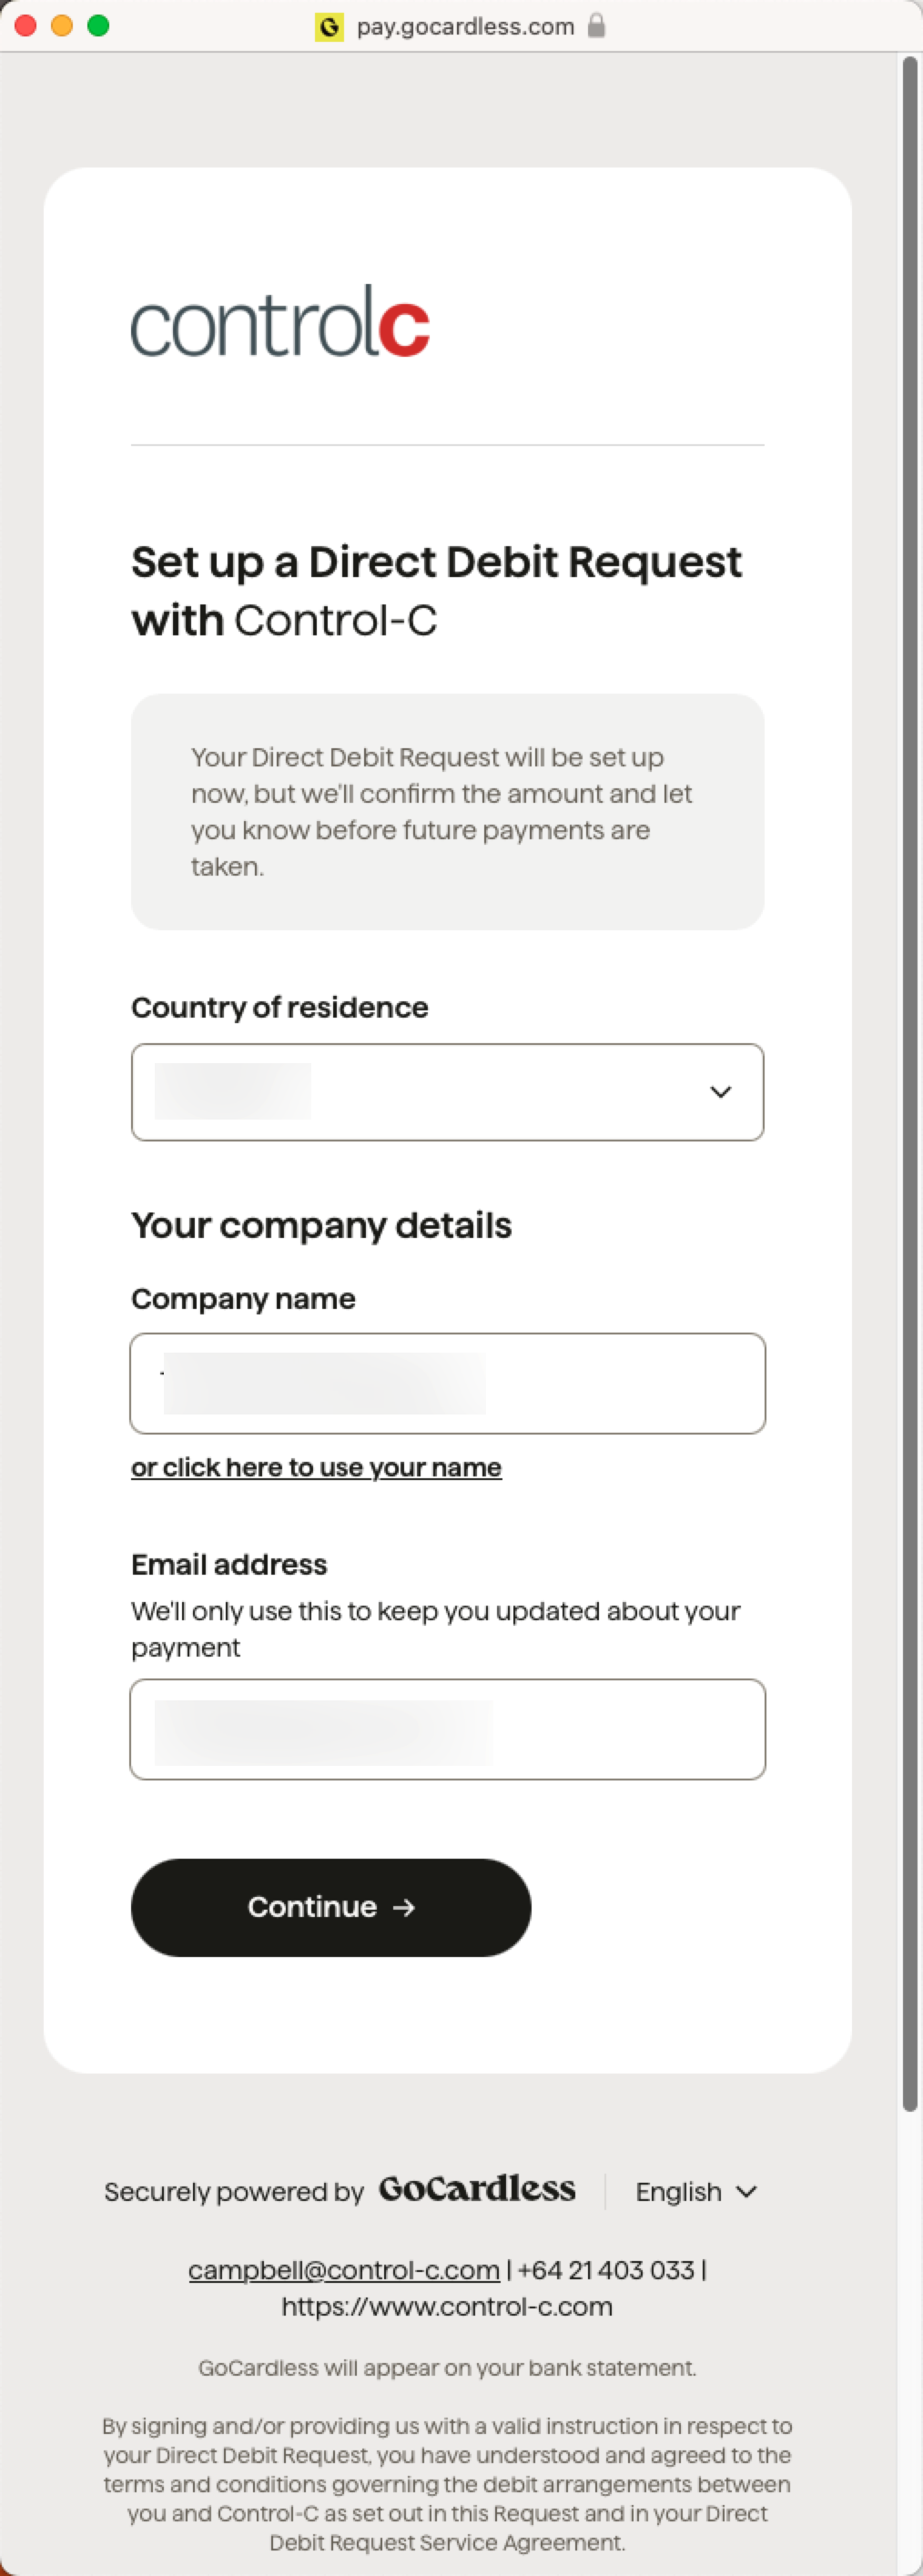This screenshot has width=923, height=2576.
Task: Open the Country of residence dropdown
Action: click(x=447, y=1092)
